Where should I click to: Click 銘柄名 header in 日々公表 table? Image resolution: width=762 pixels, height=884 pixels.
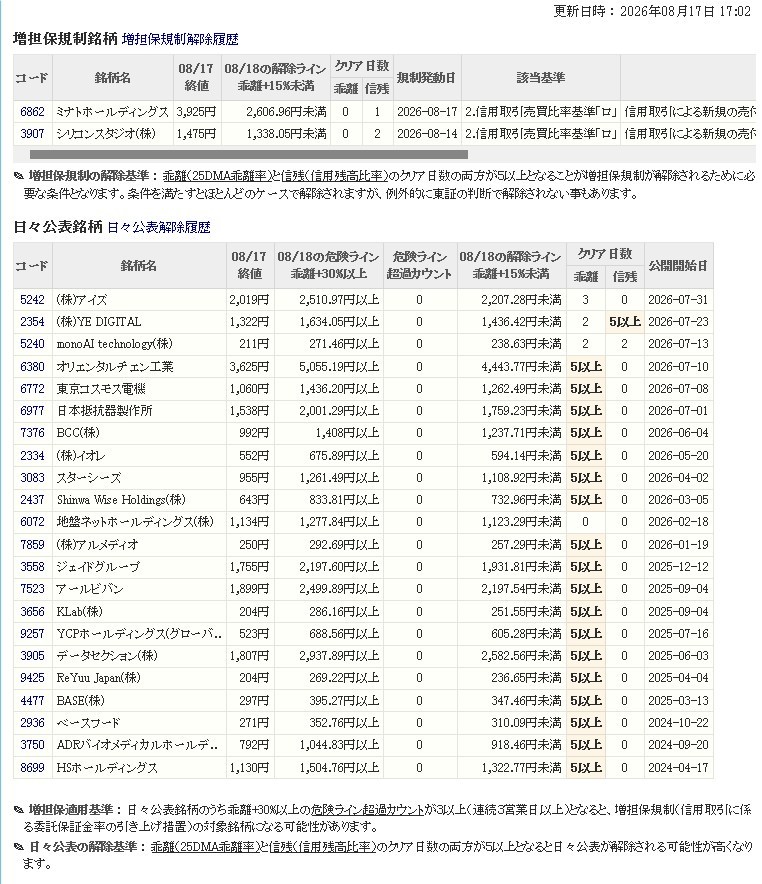pos(139,266)
